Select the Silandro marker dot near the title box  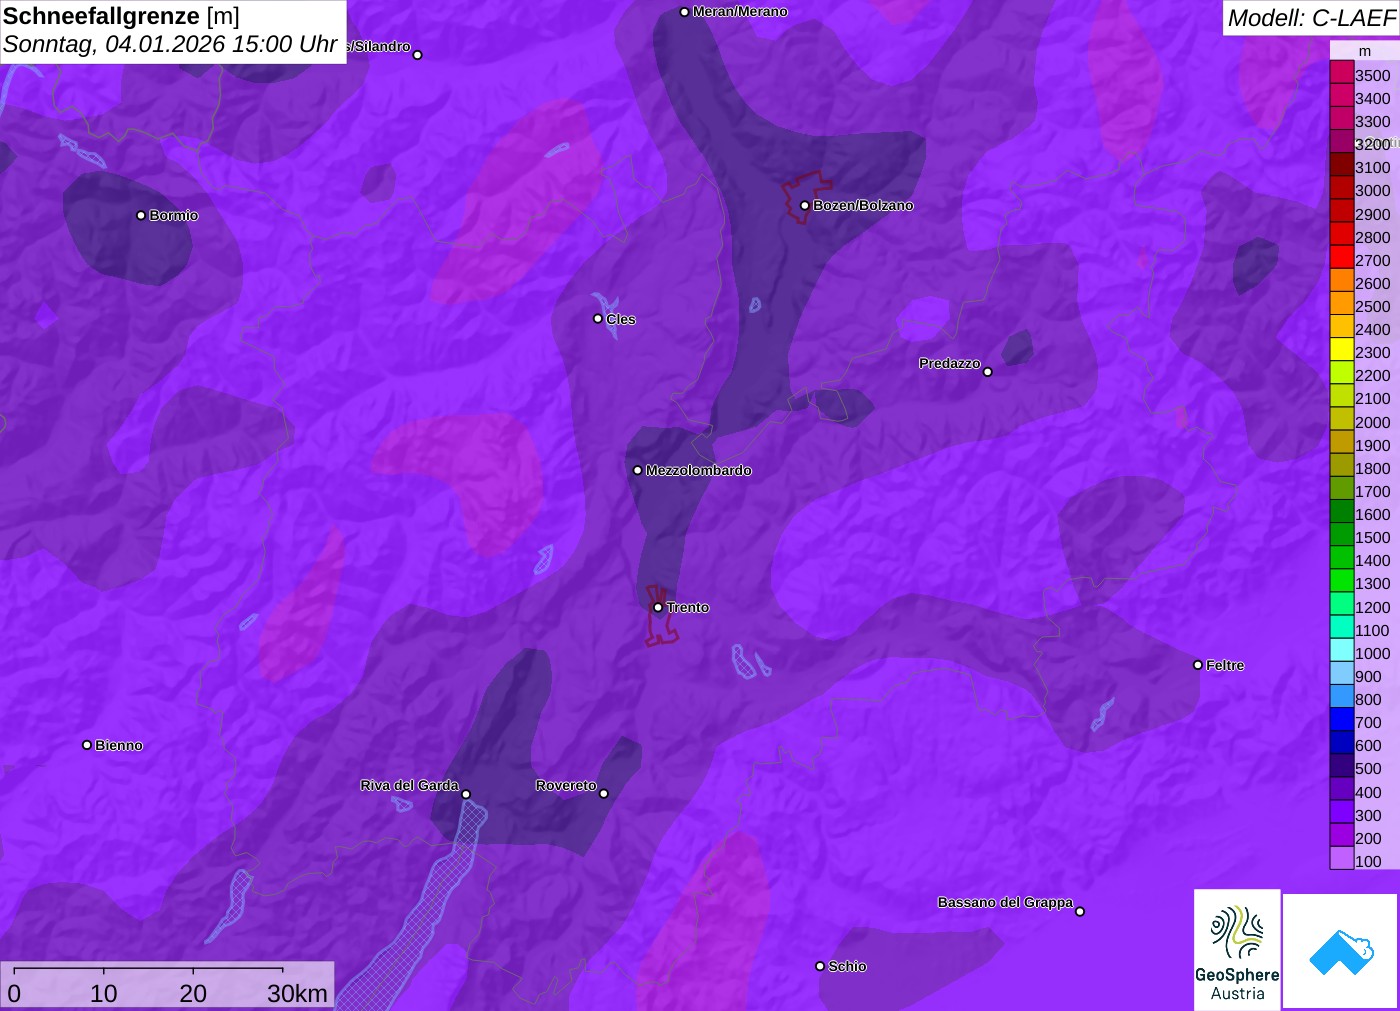pos(418,55)
